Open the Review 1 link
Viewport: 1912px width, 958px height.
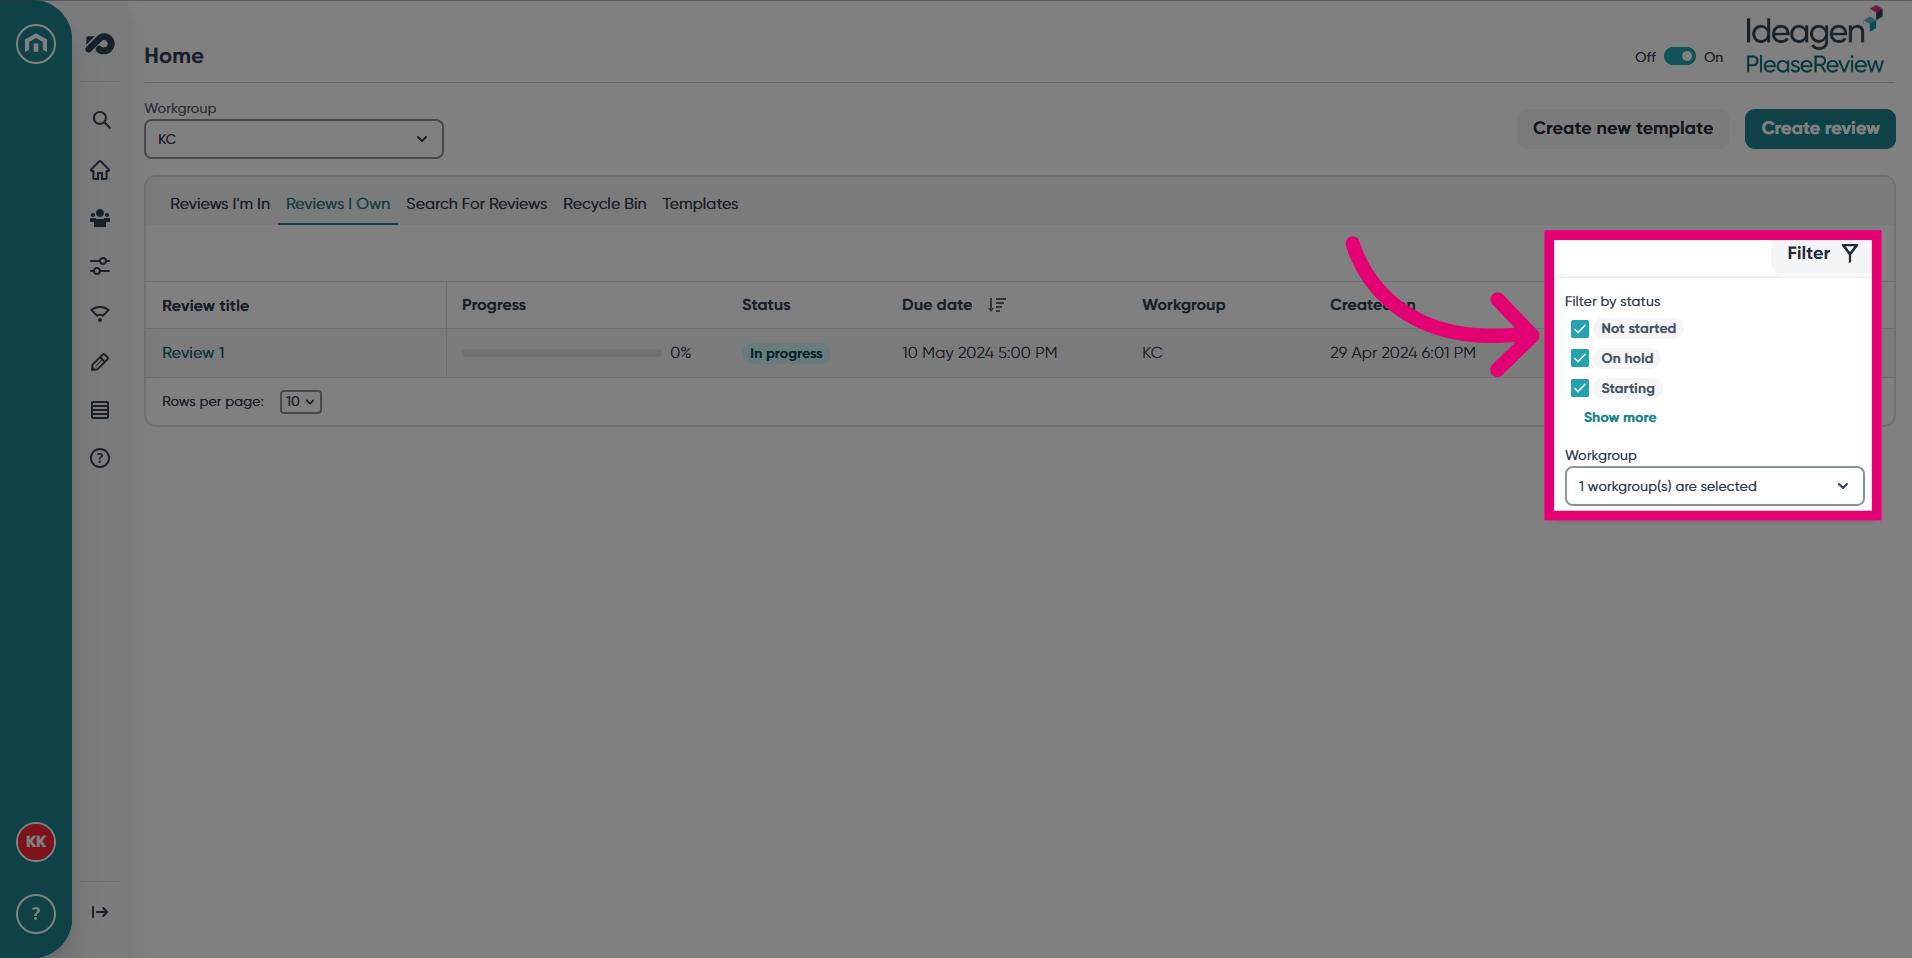pyautogui.click(x=194, y=353)
